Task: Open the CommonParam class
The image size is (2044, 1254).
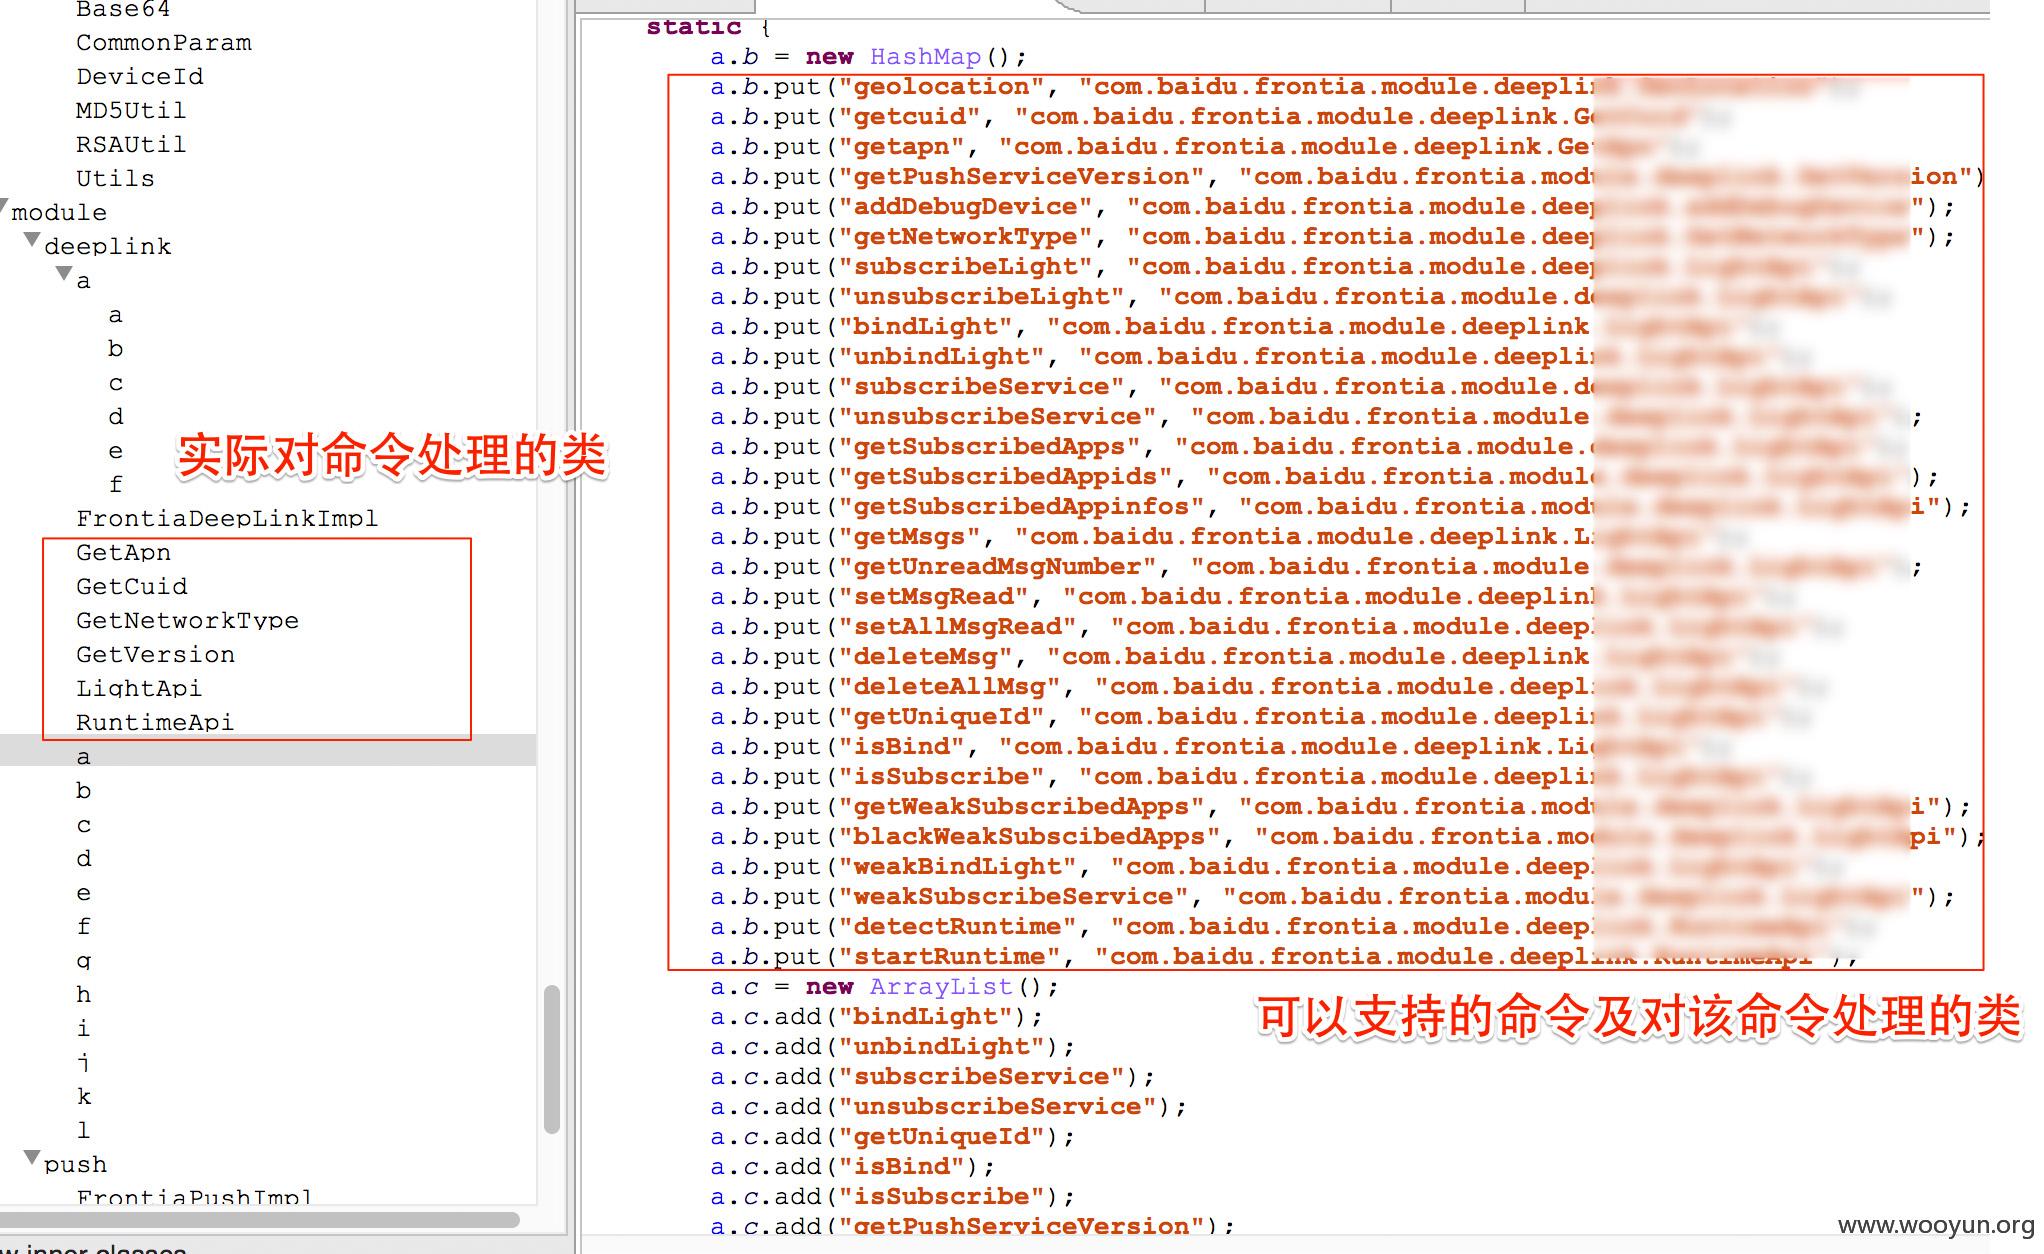Action: pyautogui.click(x=164, y=43)
